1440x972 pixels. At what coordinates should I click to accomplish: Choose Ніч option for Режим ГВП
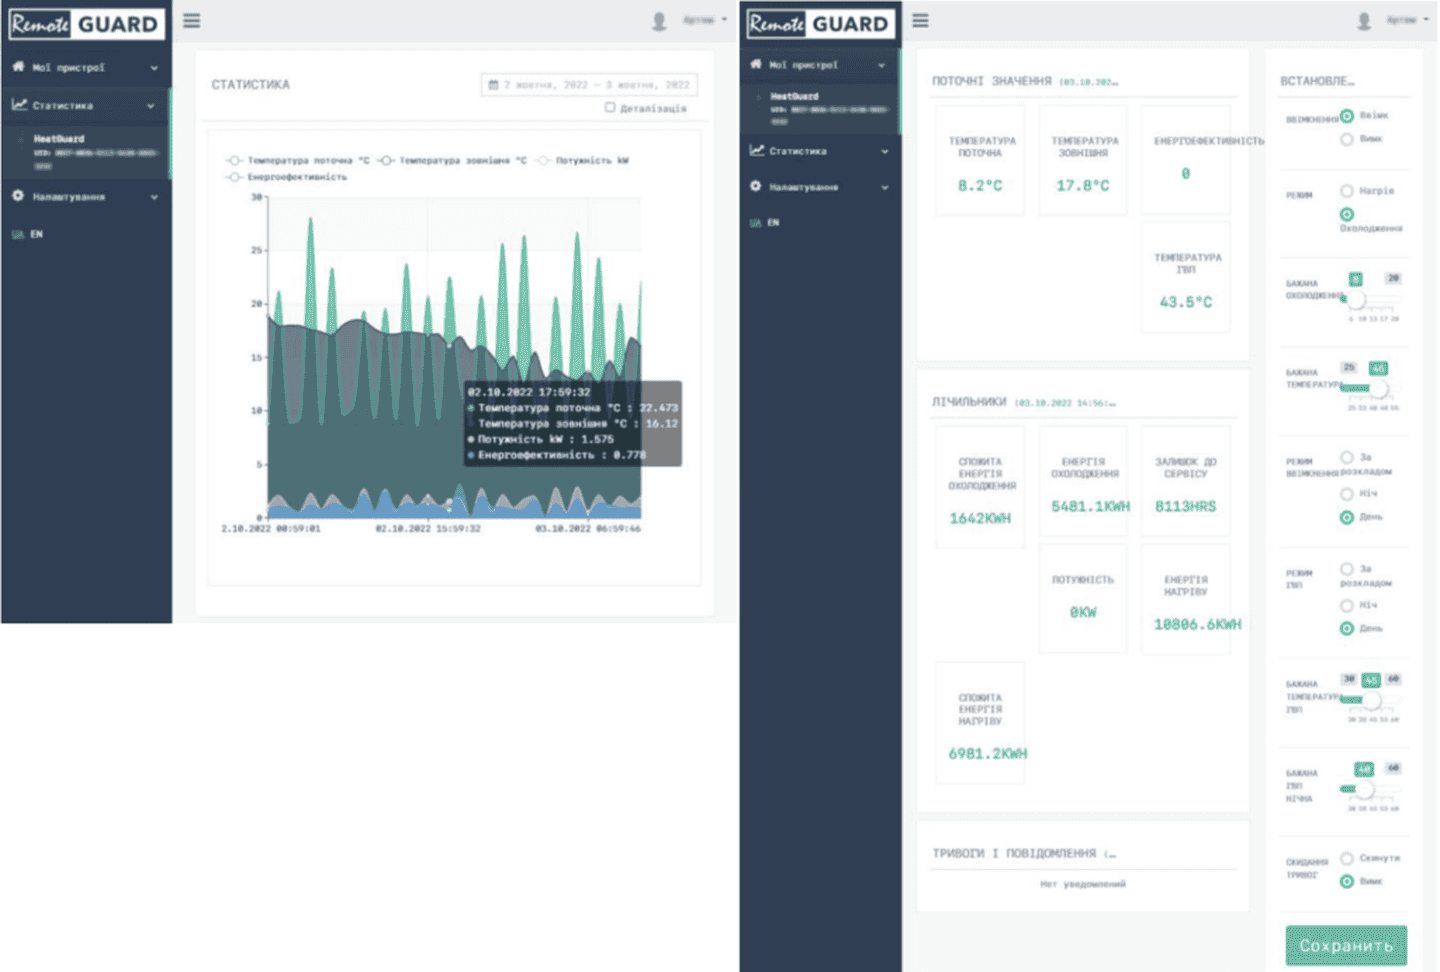1347,605
